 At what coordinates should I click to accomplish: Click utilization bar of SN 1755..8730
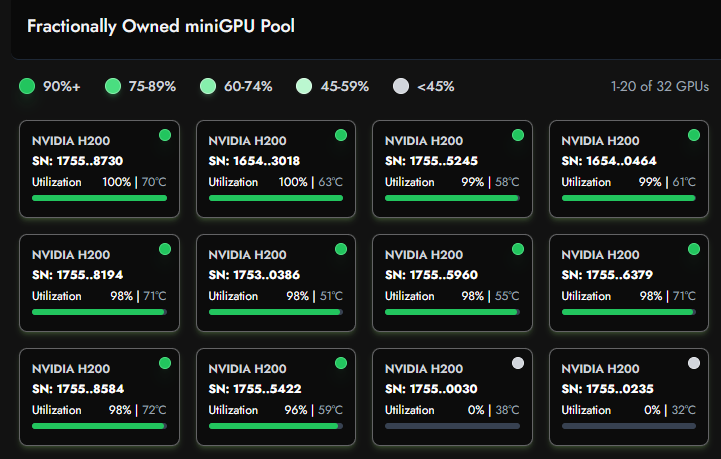(99, 198)
